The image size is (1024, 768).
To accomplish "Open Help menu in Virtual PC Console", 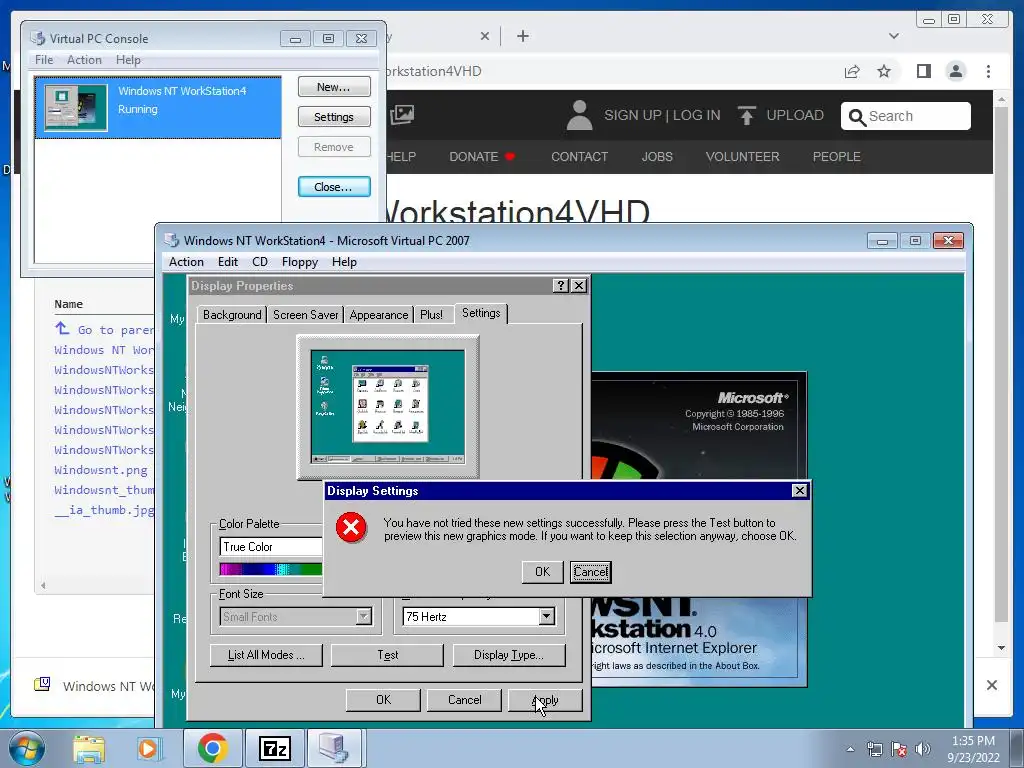I will click(128, 60).
